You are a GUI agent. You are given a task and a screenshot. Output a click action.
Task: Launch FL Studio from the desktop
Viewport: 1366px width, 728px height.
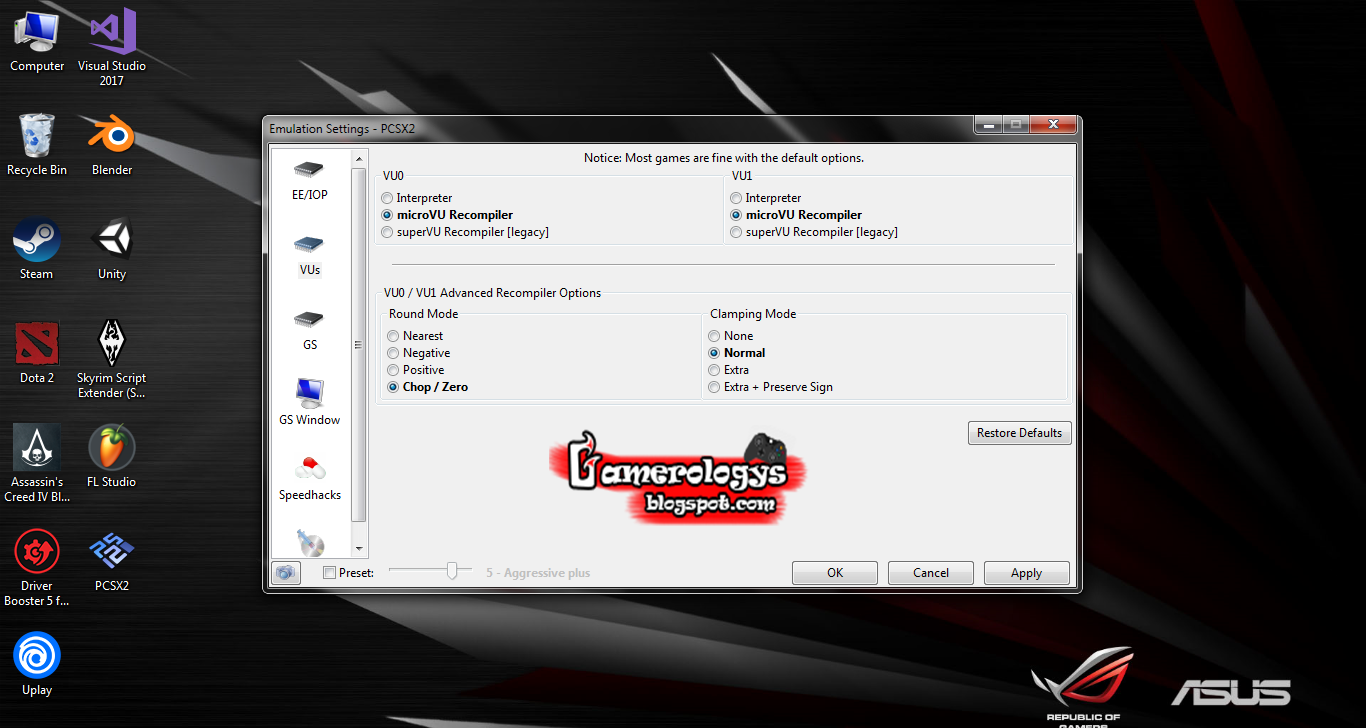112,457
